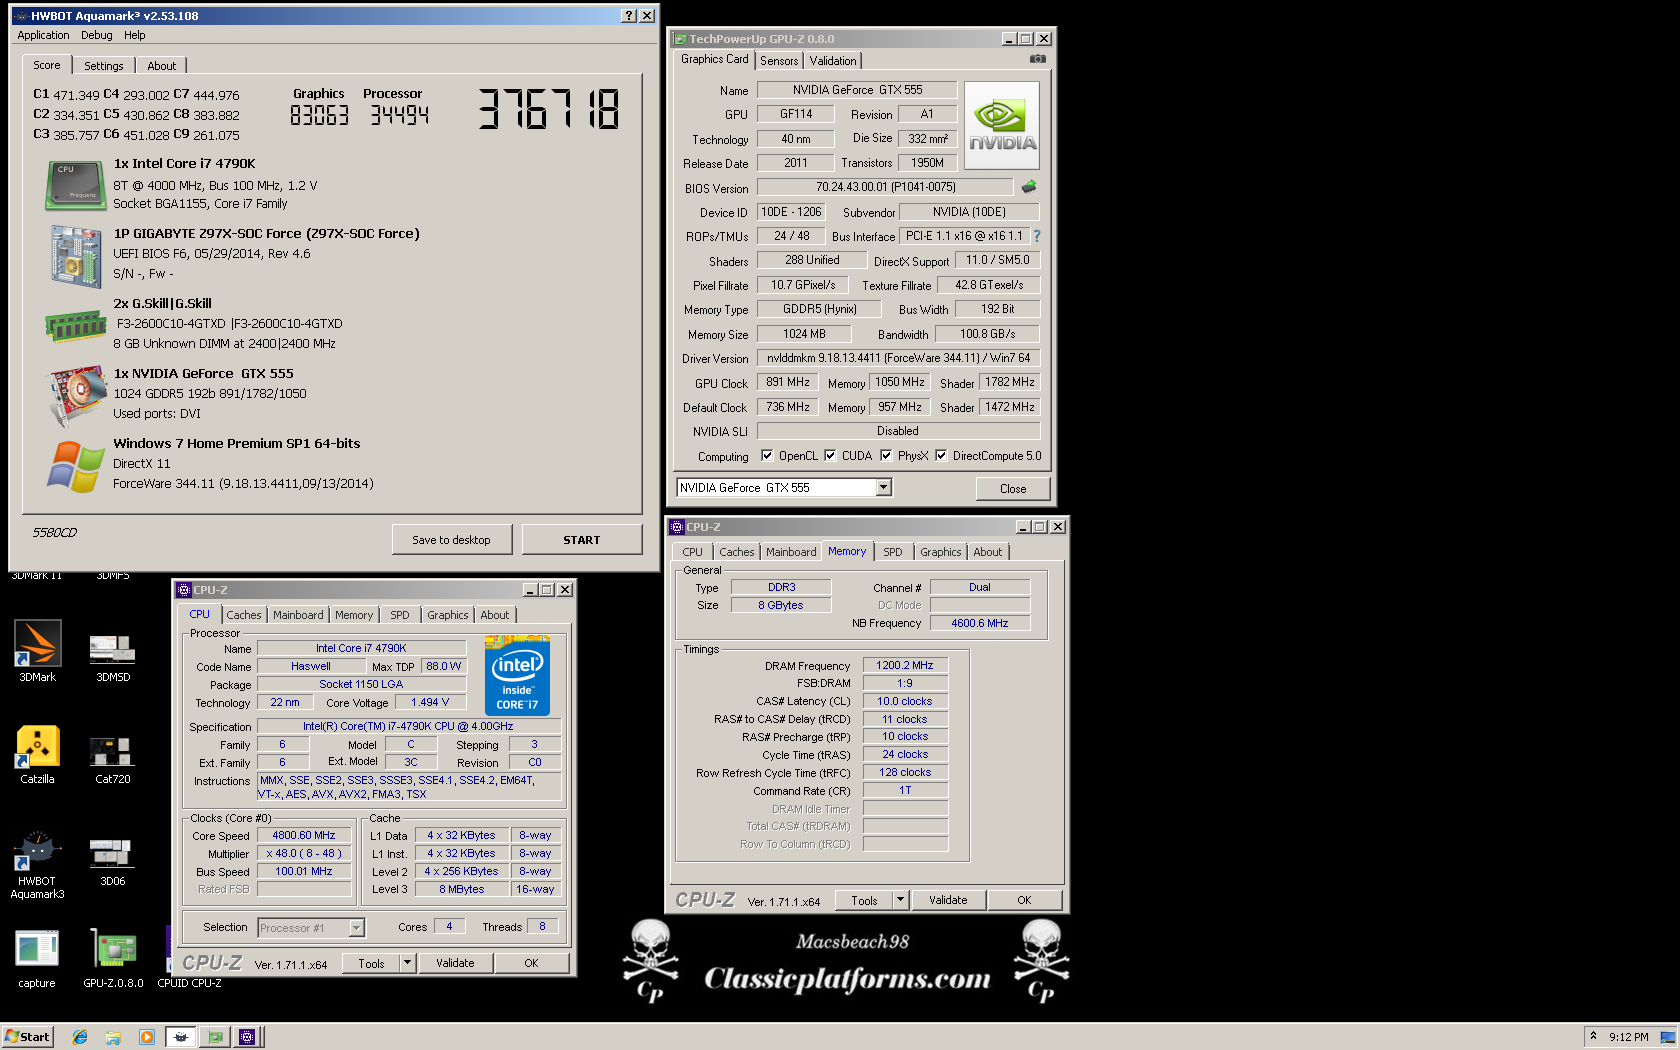Switch to Settings tab in Aquamark
This screenshot has width=1680, height=1050.
(x=104, y=66)
